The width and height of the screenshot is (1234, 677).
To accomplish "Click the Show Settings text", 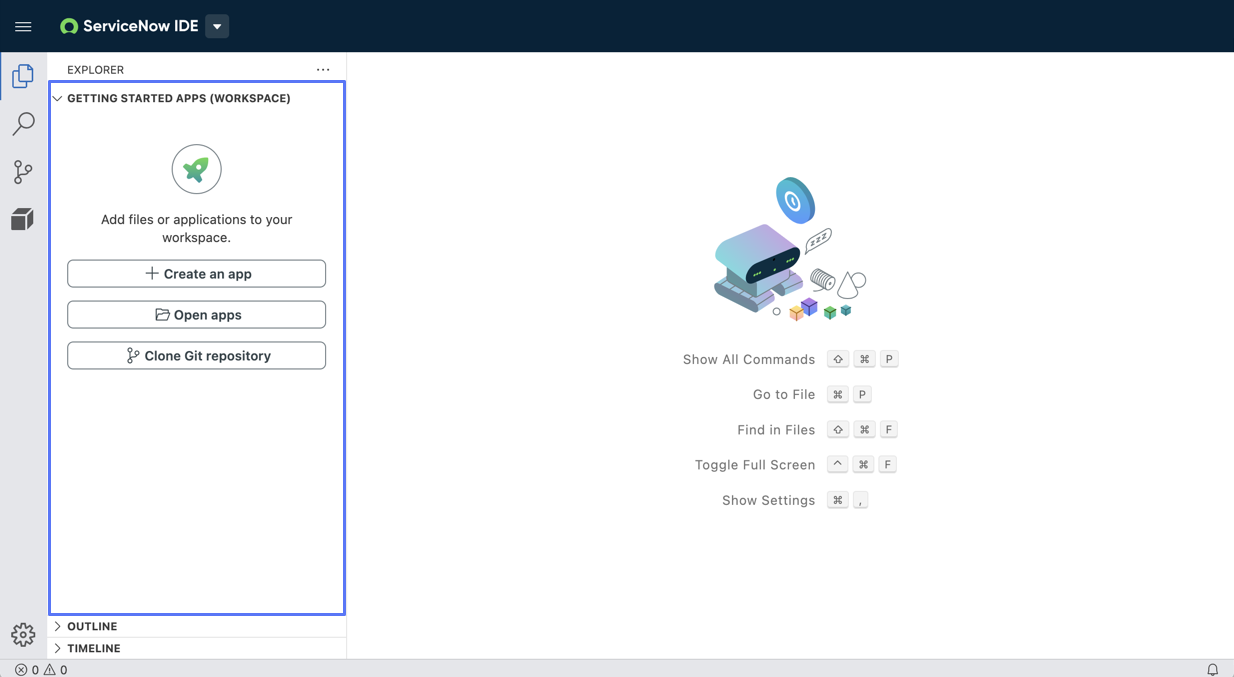I will click(769, 500).
